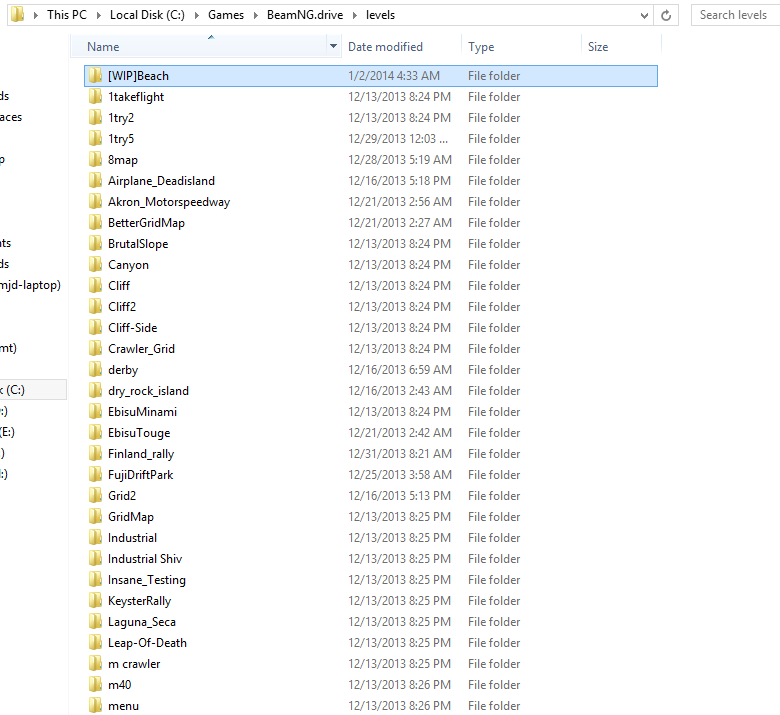The image size is (780, 715).
Task: Click the date 12/29/2013 12:03
Action: pos(398,139)
